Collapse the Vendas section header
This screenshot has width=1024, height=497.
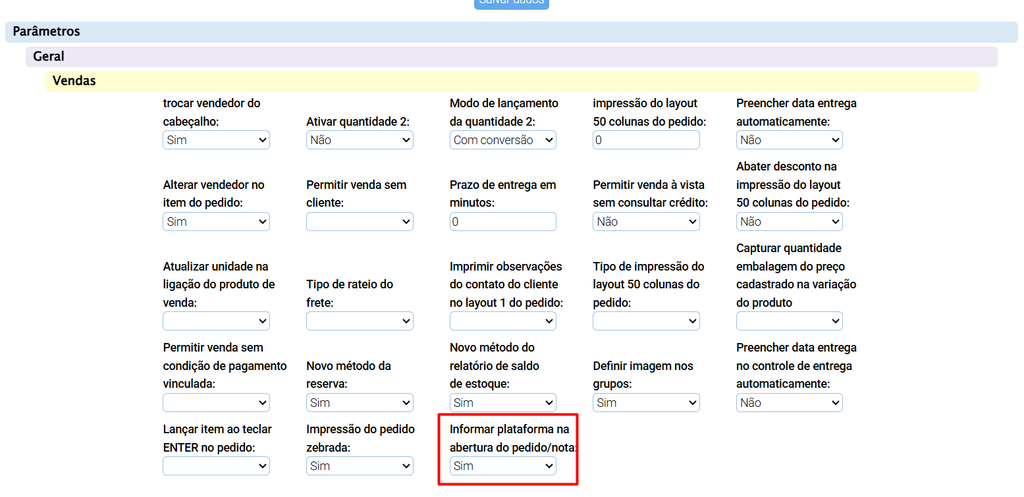(x=511, y=82)
